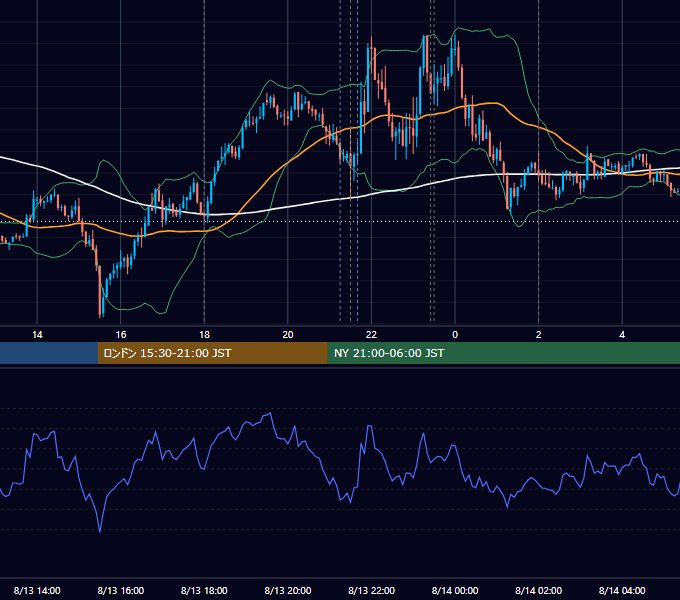The width and height of the screenshot is (680, 600).
Task: Select the NY 21:00-06:00 JST session bar
Action: point(503,353)
